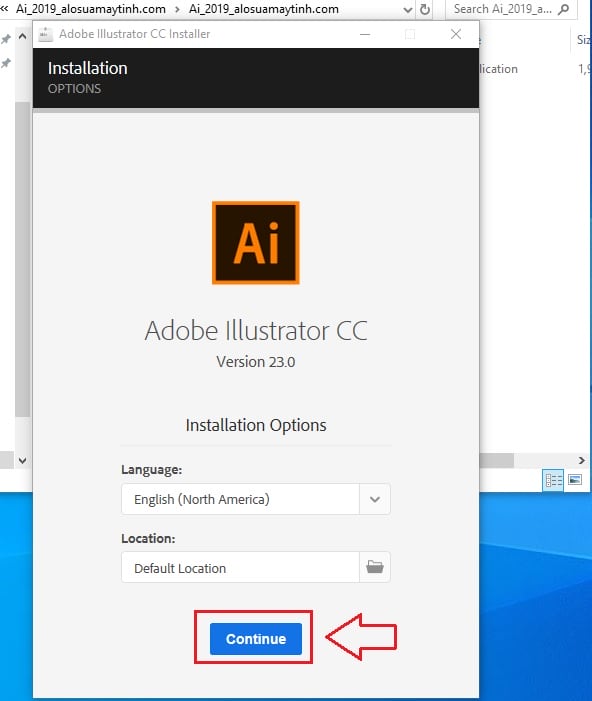This screenshot has width=592, height=701.
Task: Click the folder icon to browse install location
Action: click(x=375, y=567)
